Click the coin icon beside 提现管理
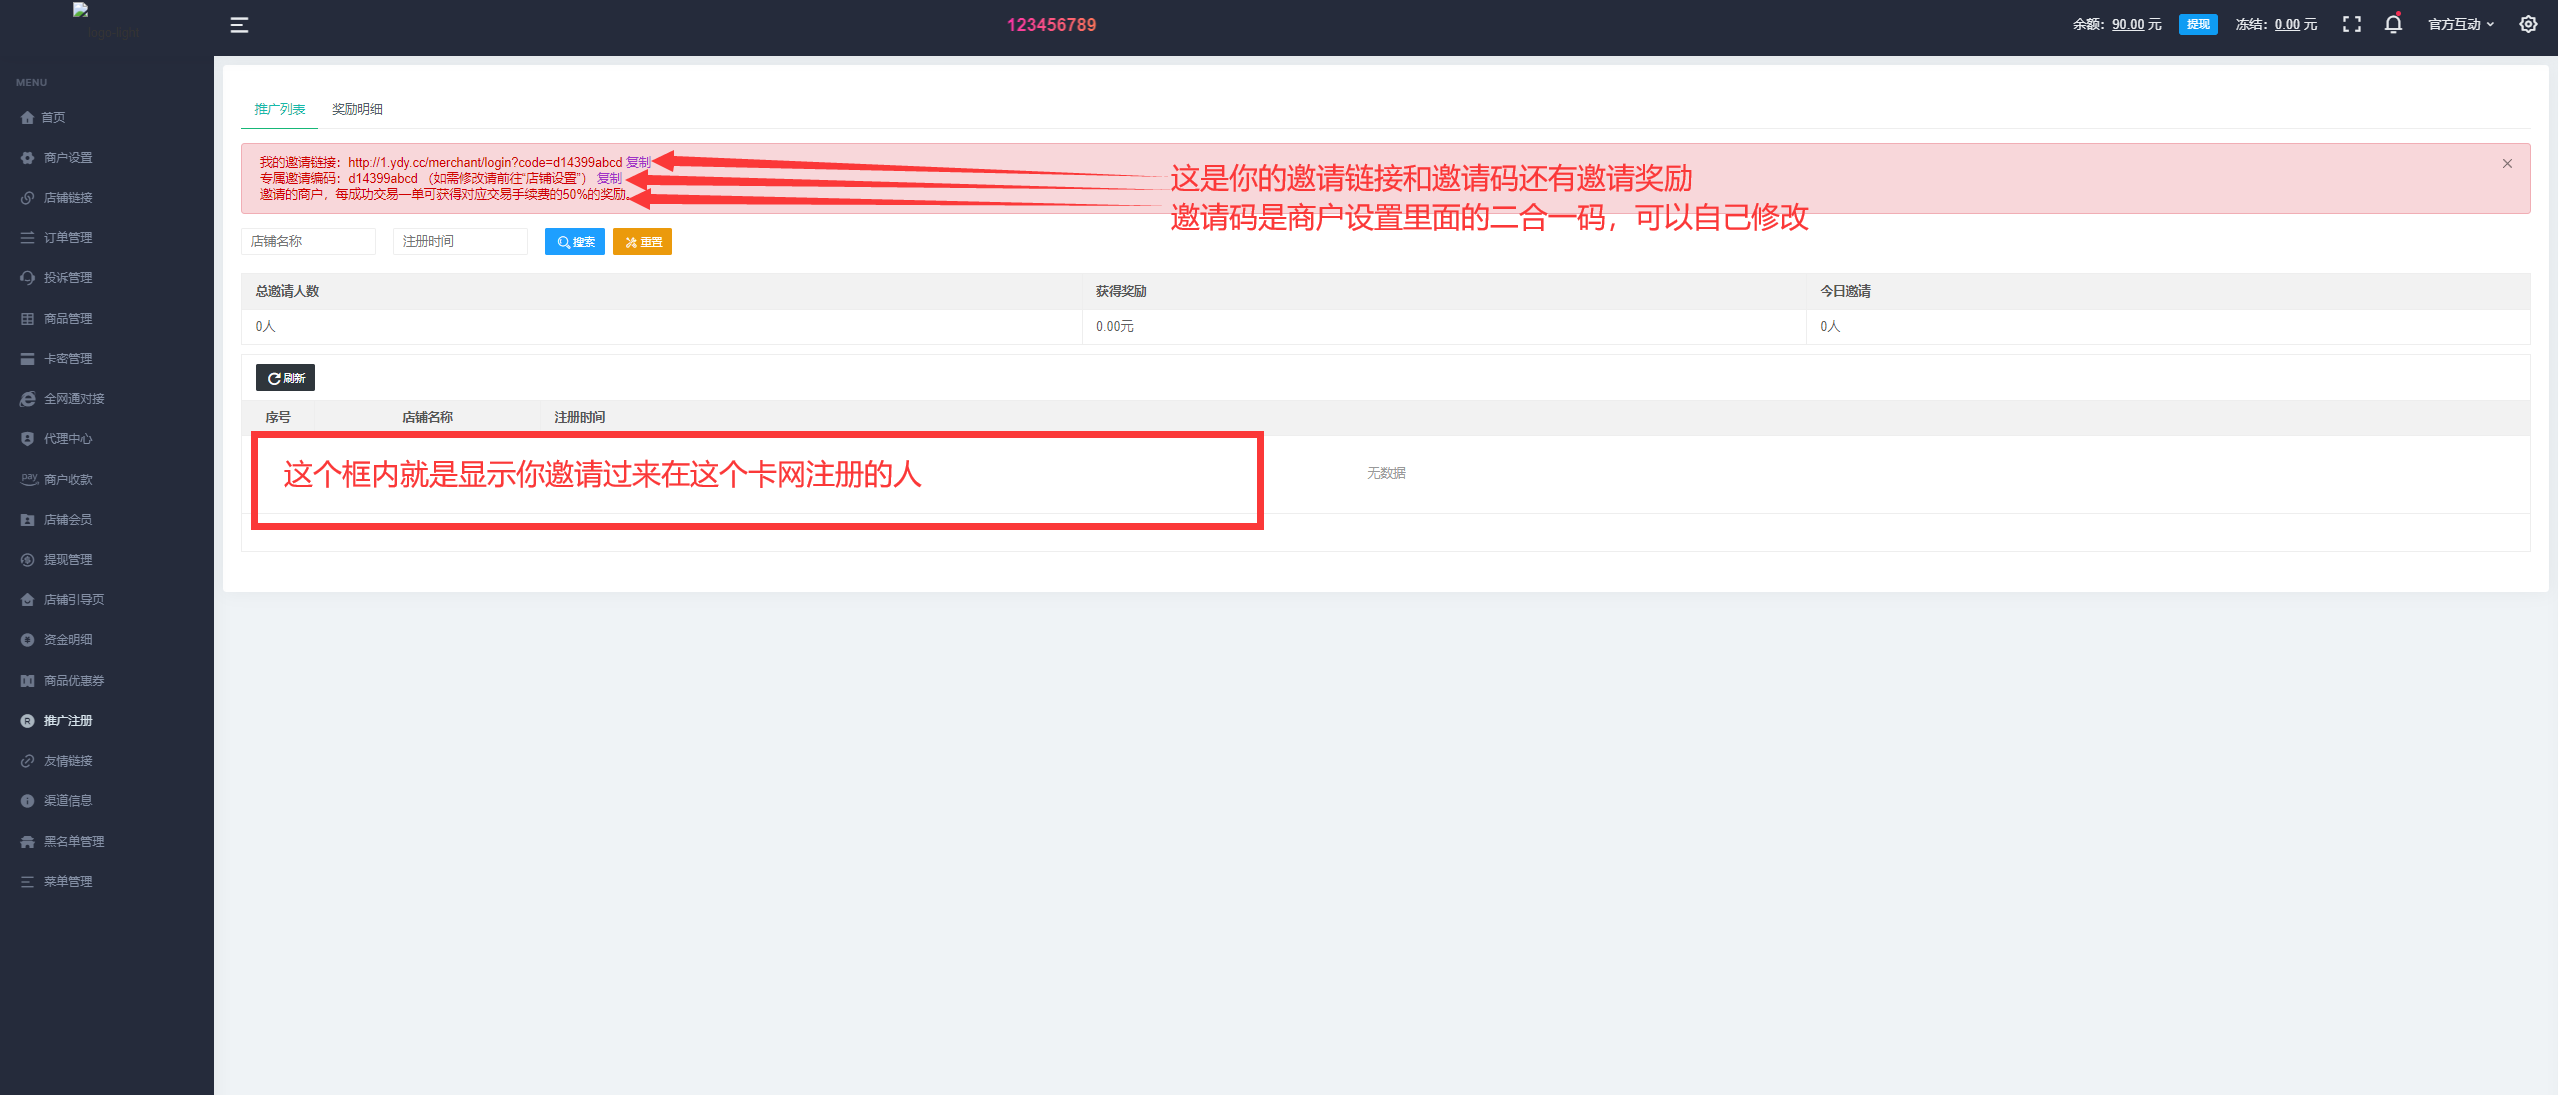Screen dimensions: 2558x1095 tap(27, 560)
